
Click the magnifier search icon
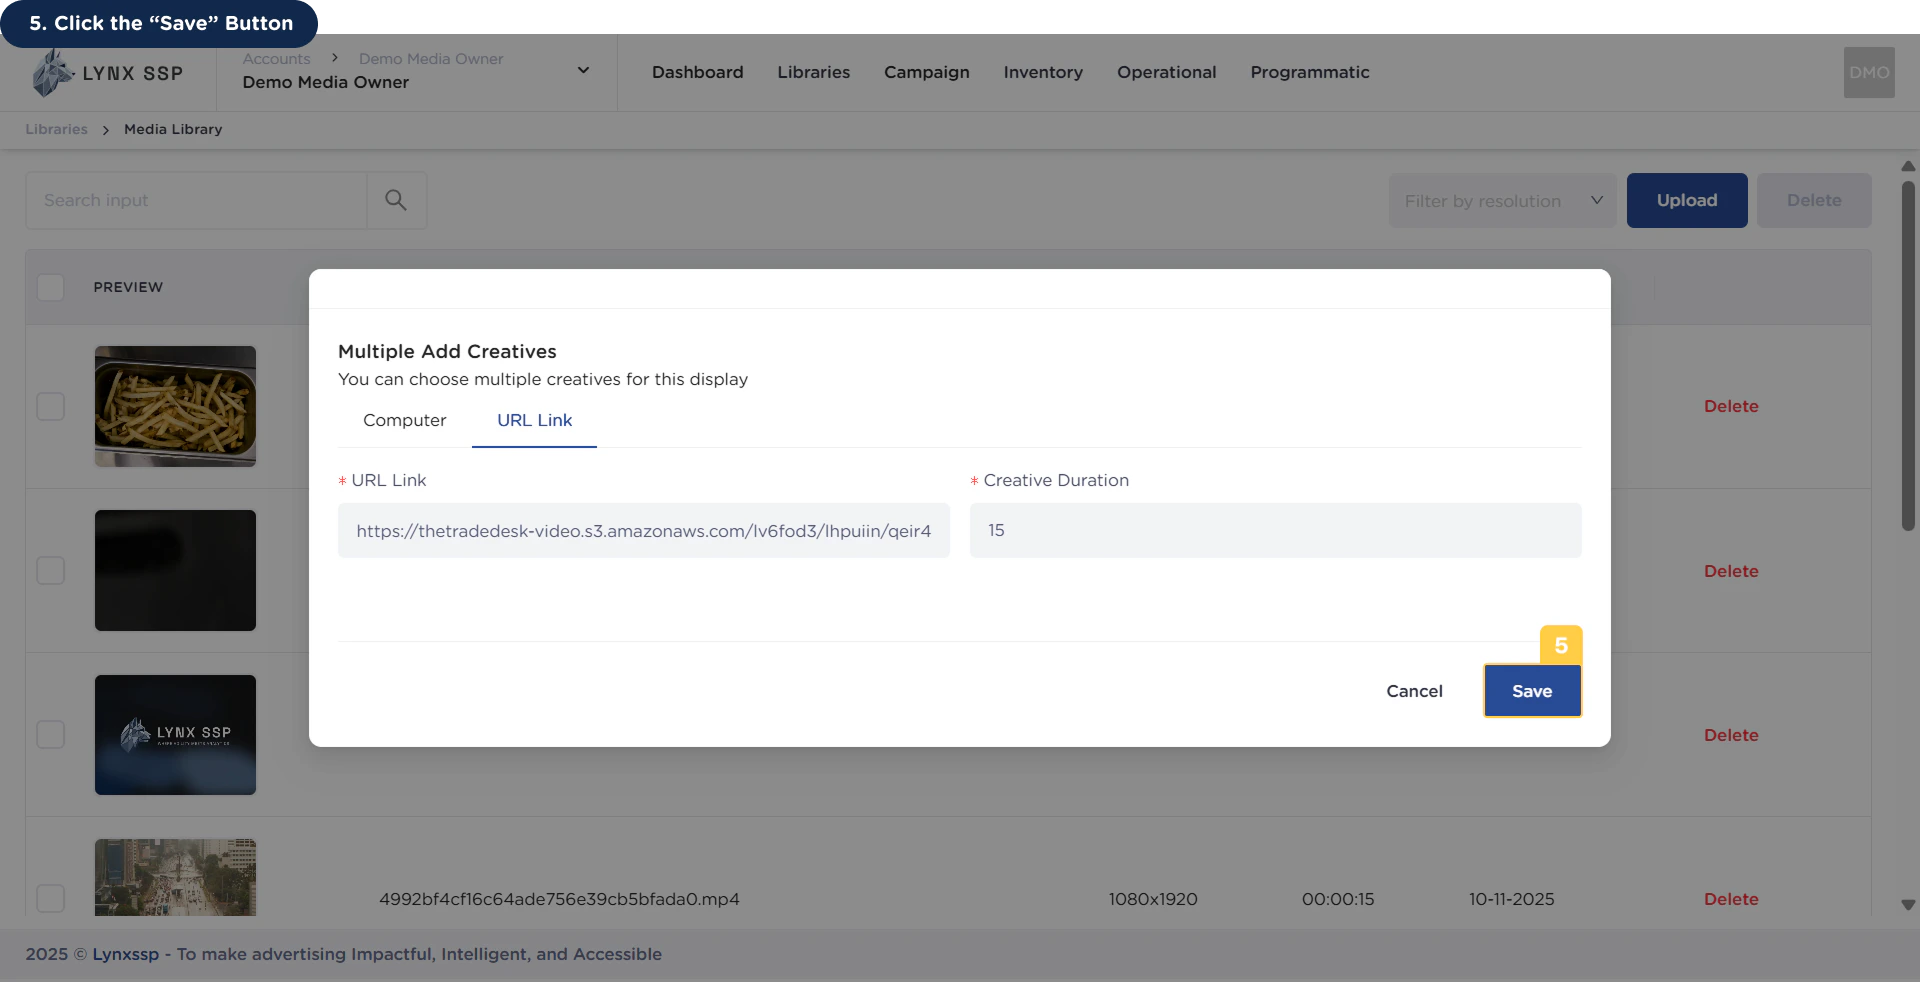(396, 200)
